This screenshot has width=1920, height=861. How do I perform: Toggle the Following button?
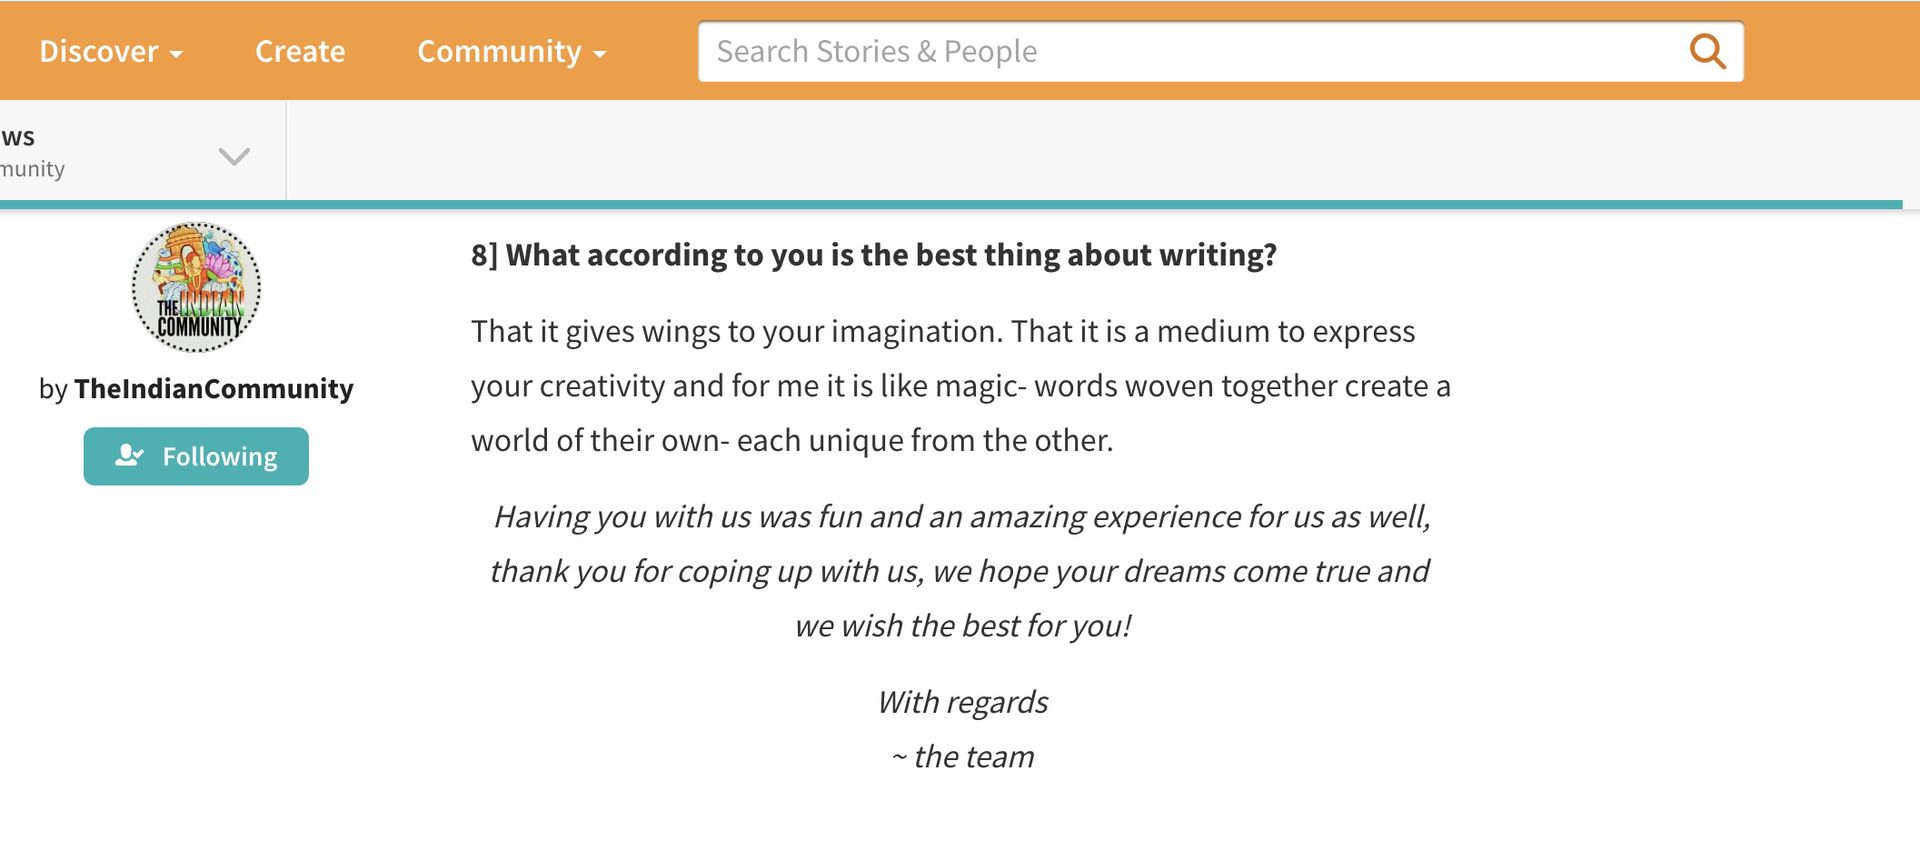tap(196, 456)
